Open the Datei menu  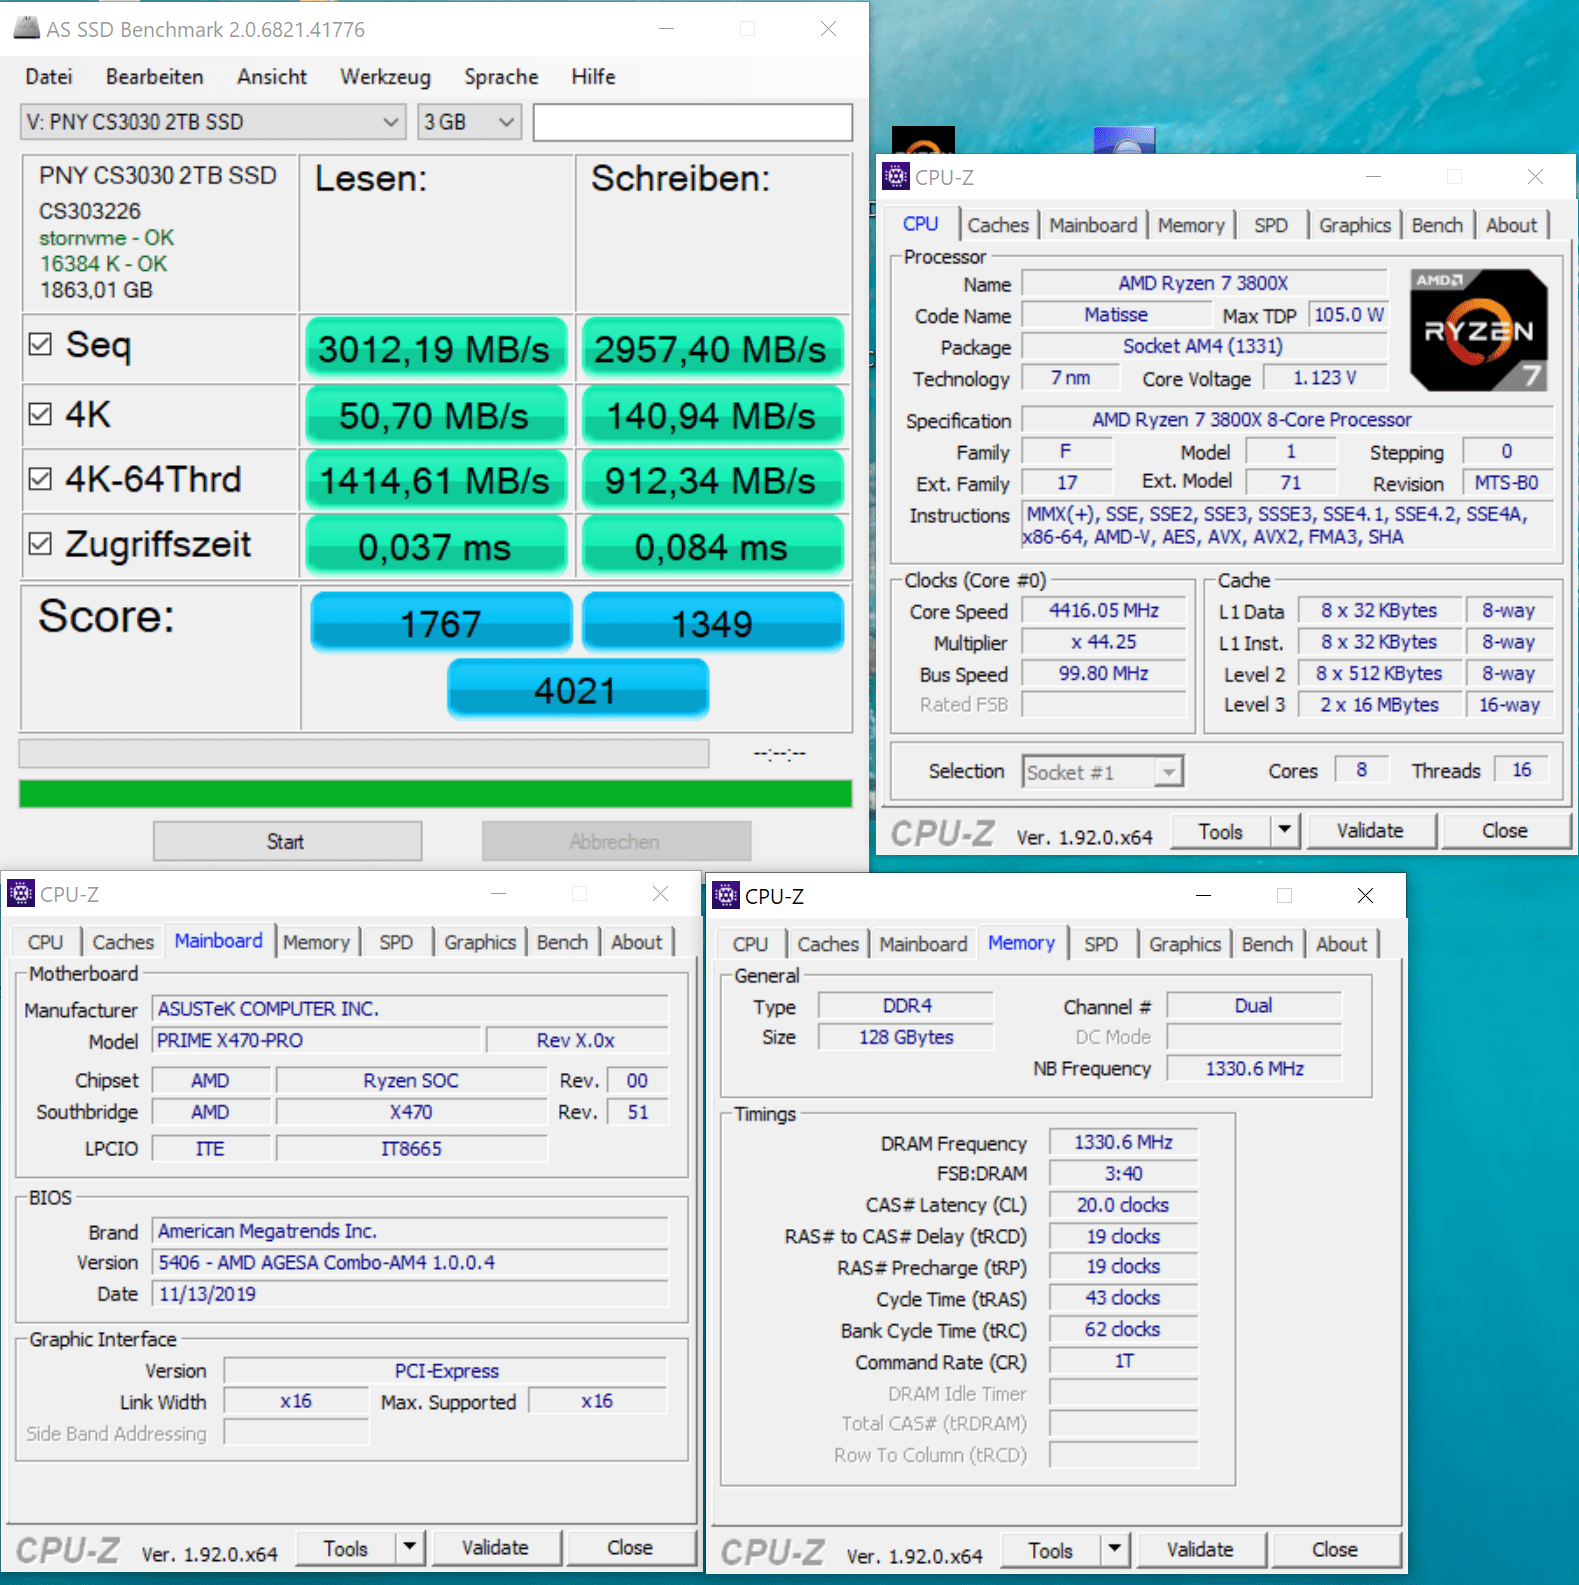(x=49, y=77)
